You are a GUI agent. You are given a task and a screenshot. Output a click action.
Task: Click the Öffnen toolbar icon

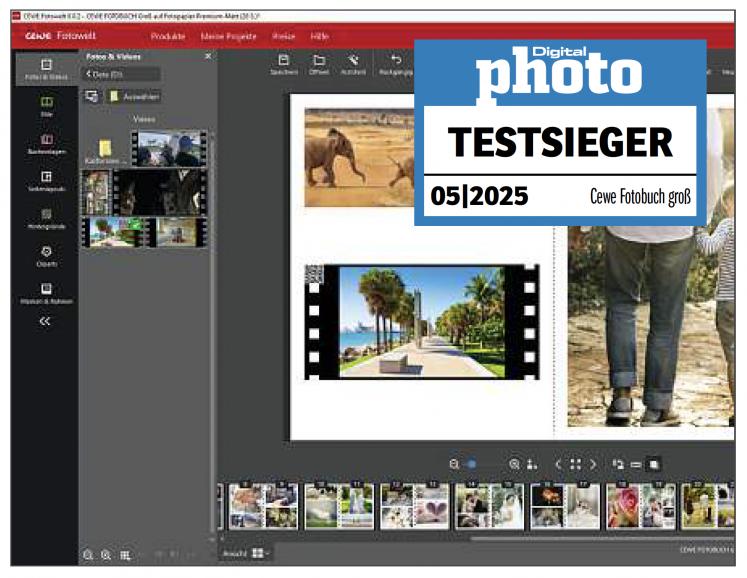click(319, 64)
